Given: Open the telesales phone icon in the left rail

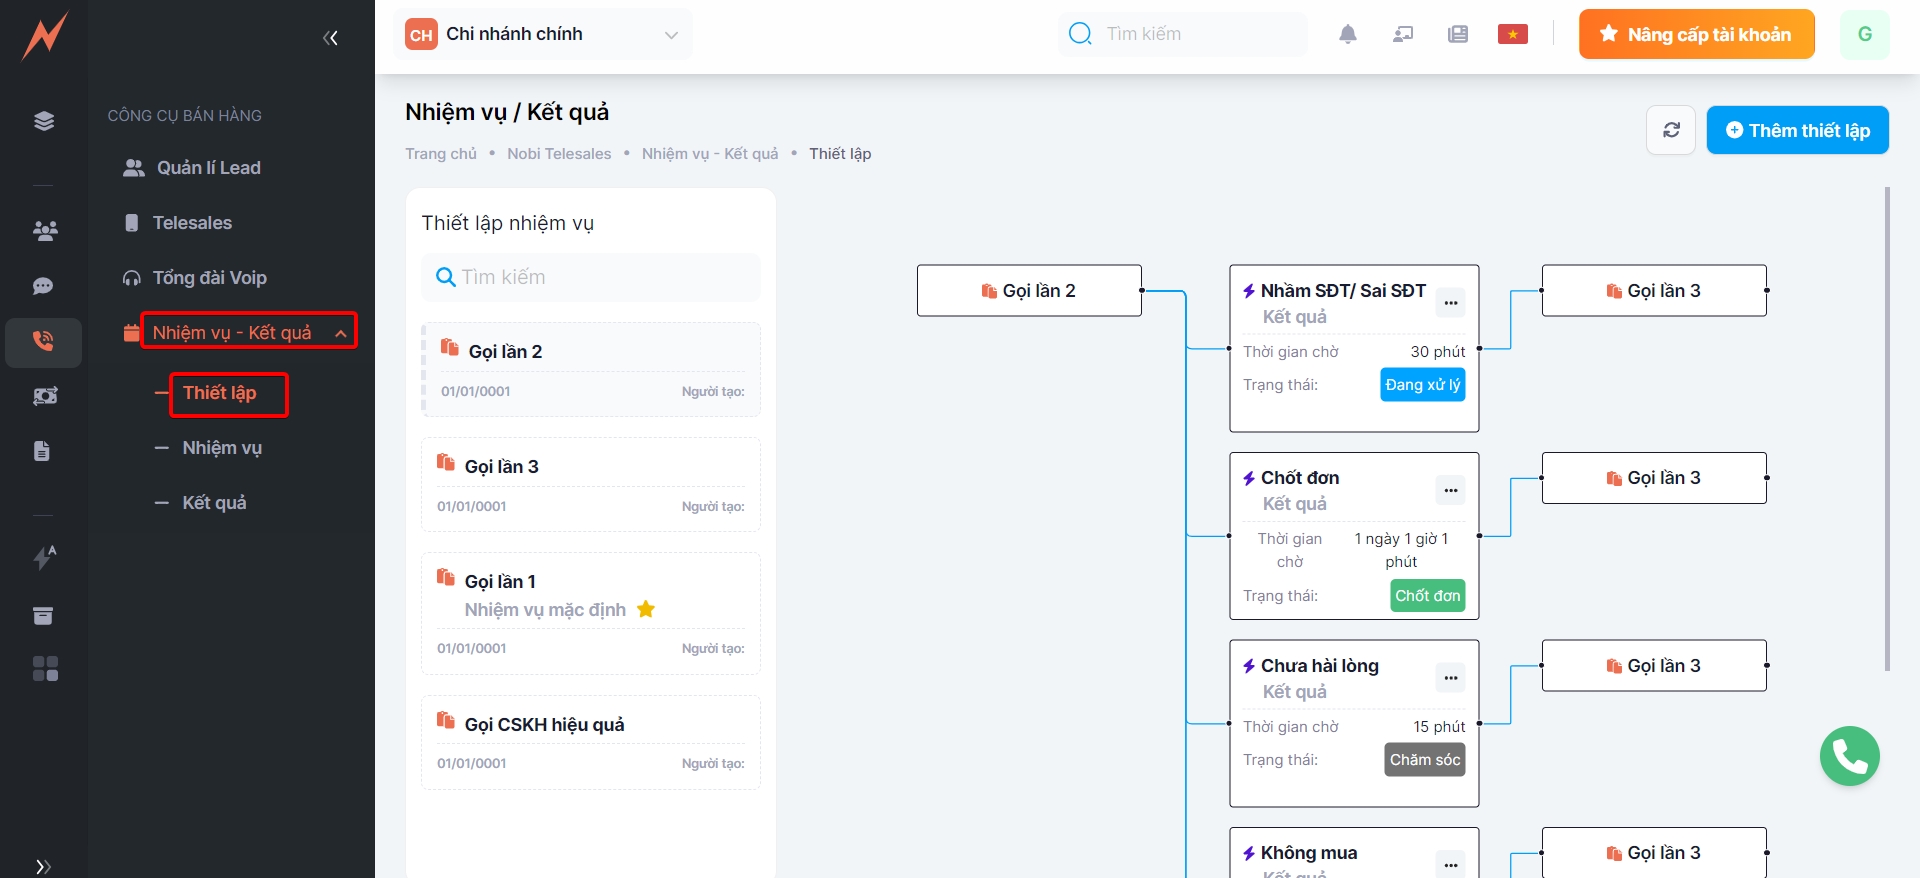Looking at the screenshot, I should click(43, 341).
